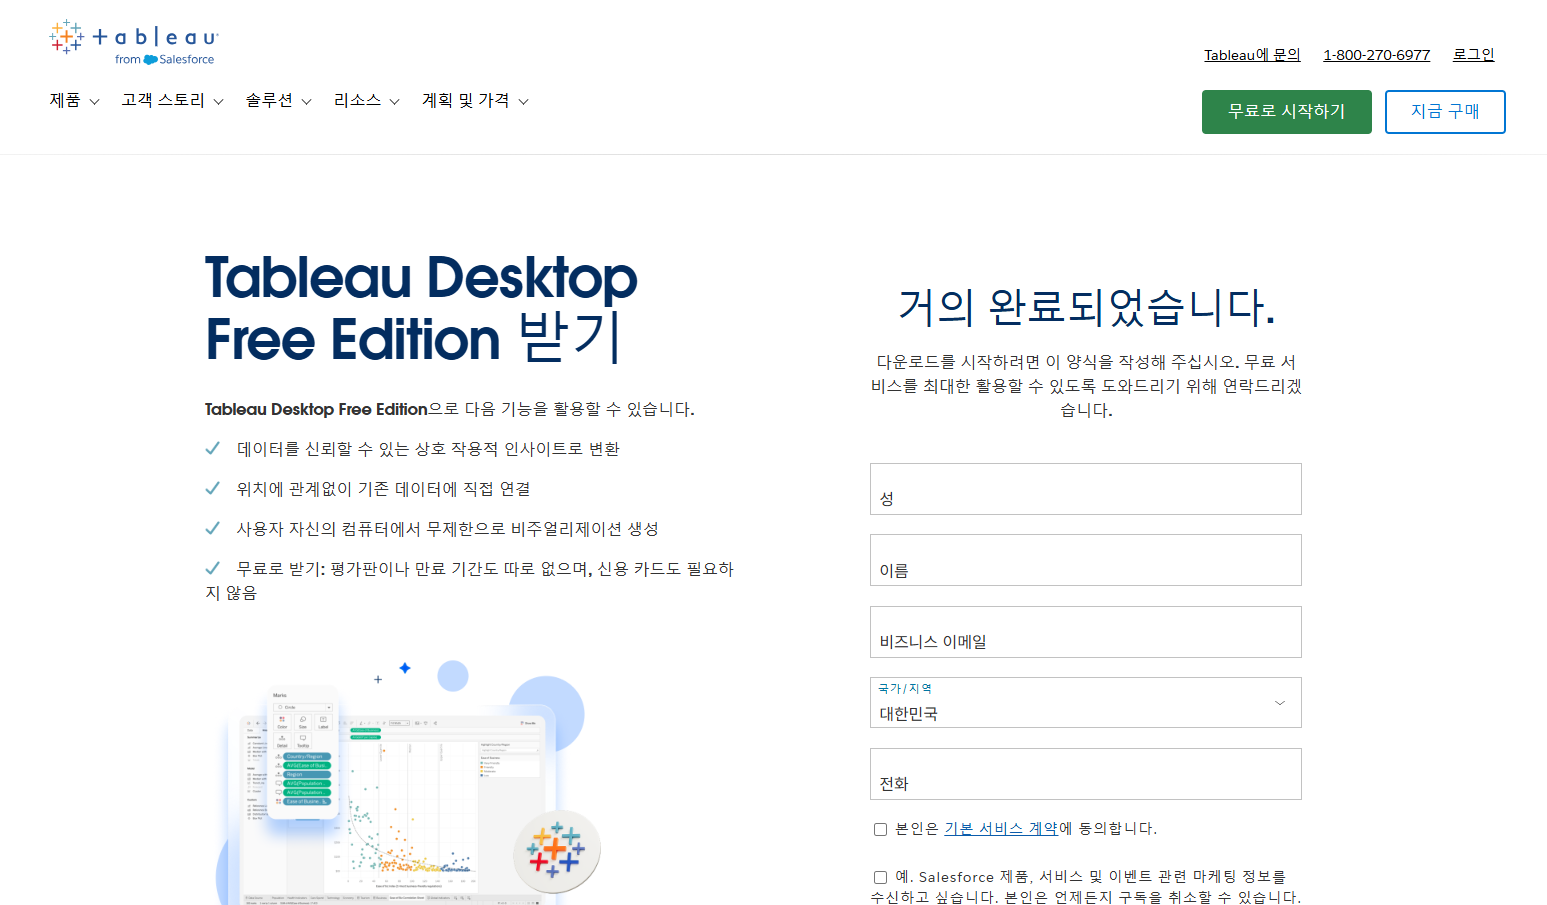
Task: Check the Salesforce marketing information checkbox
Action: pyautogui.click(x=881, y=877)
